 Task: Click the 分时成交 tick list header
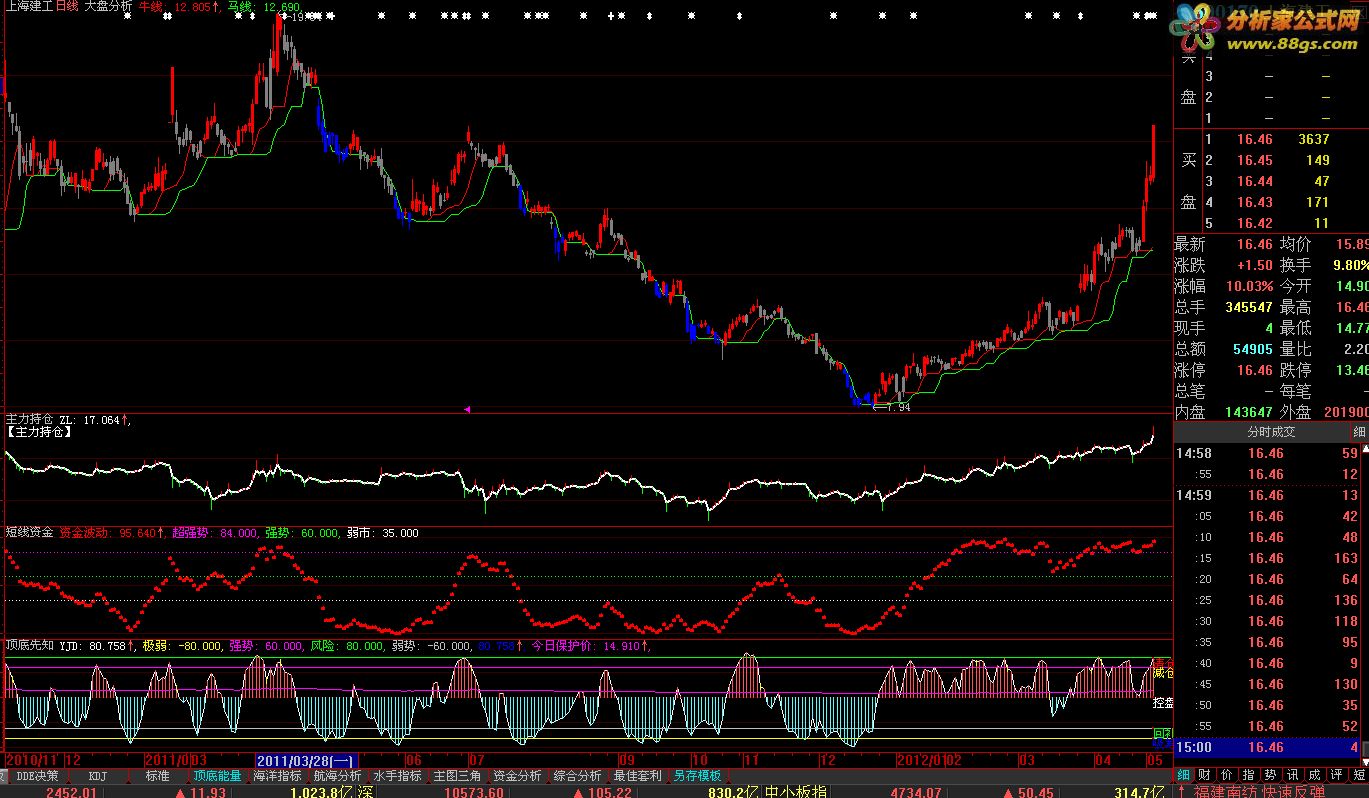click(1270, 432)
